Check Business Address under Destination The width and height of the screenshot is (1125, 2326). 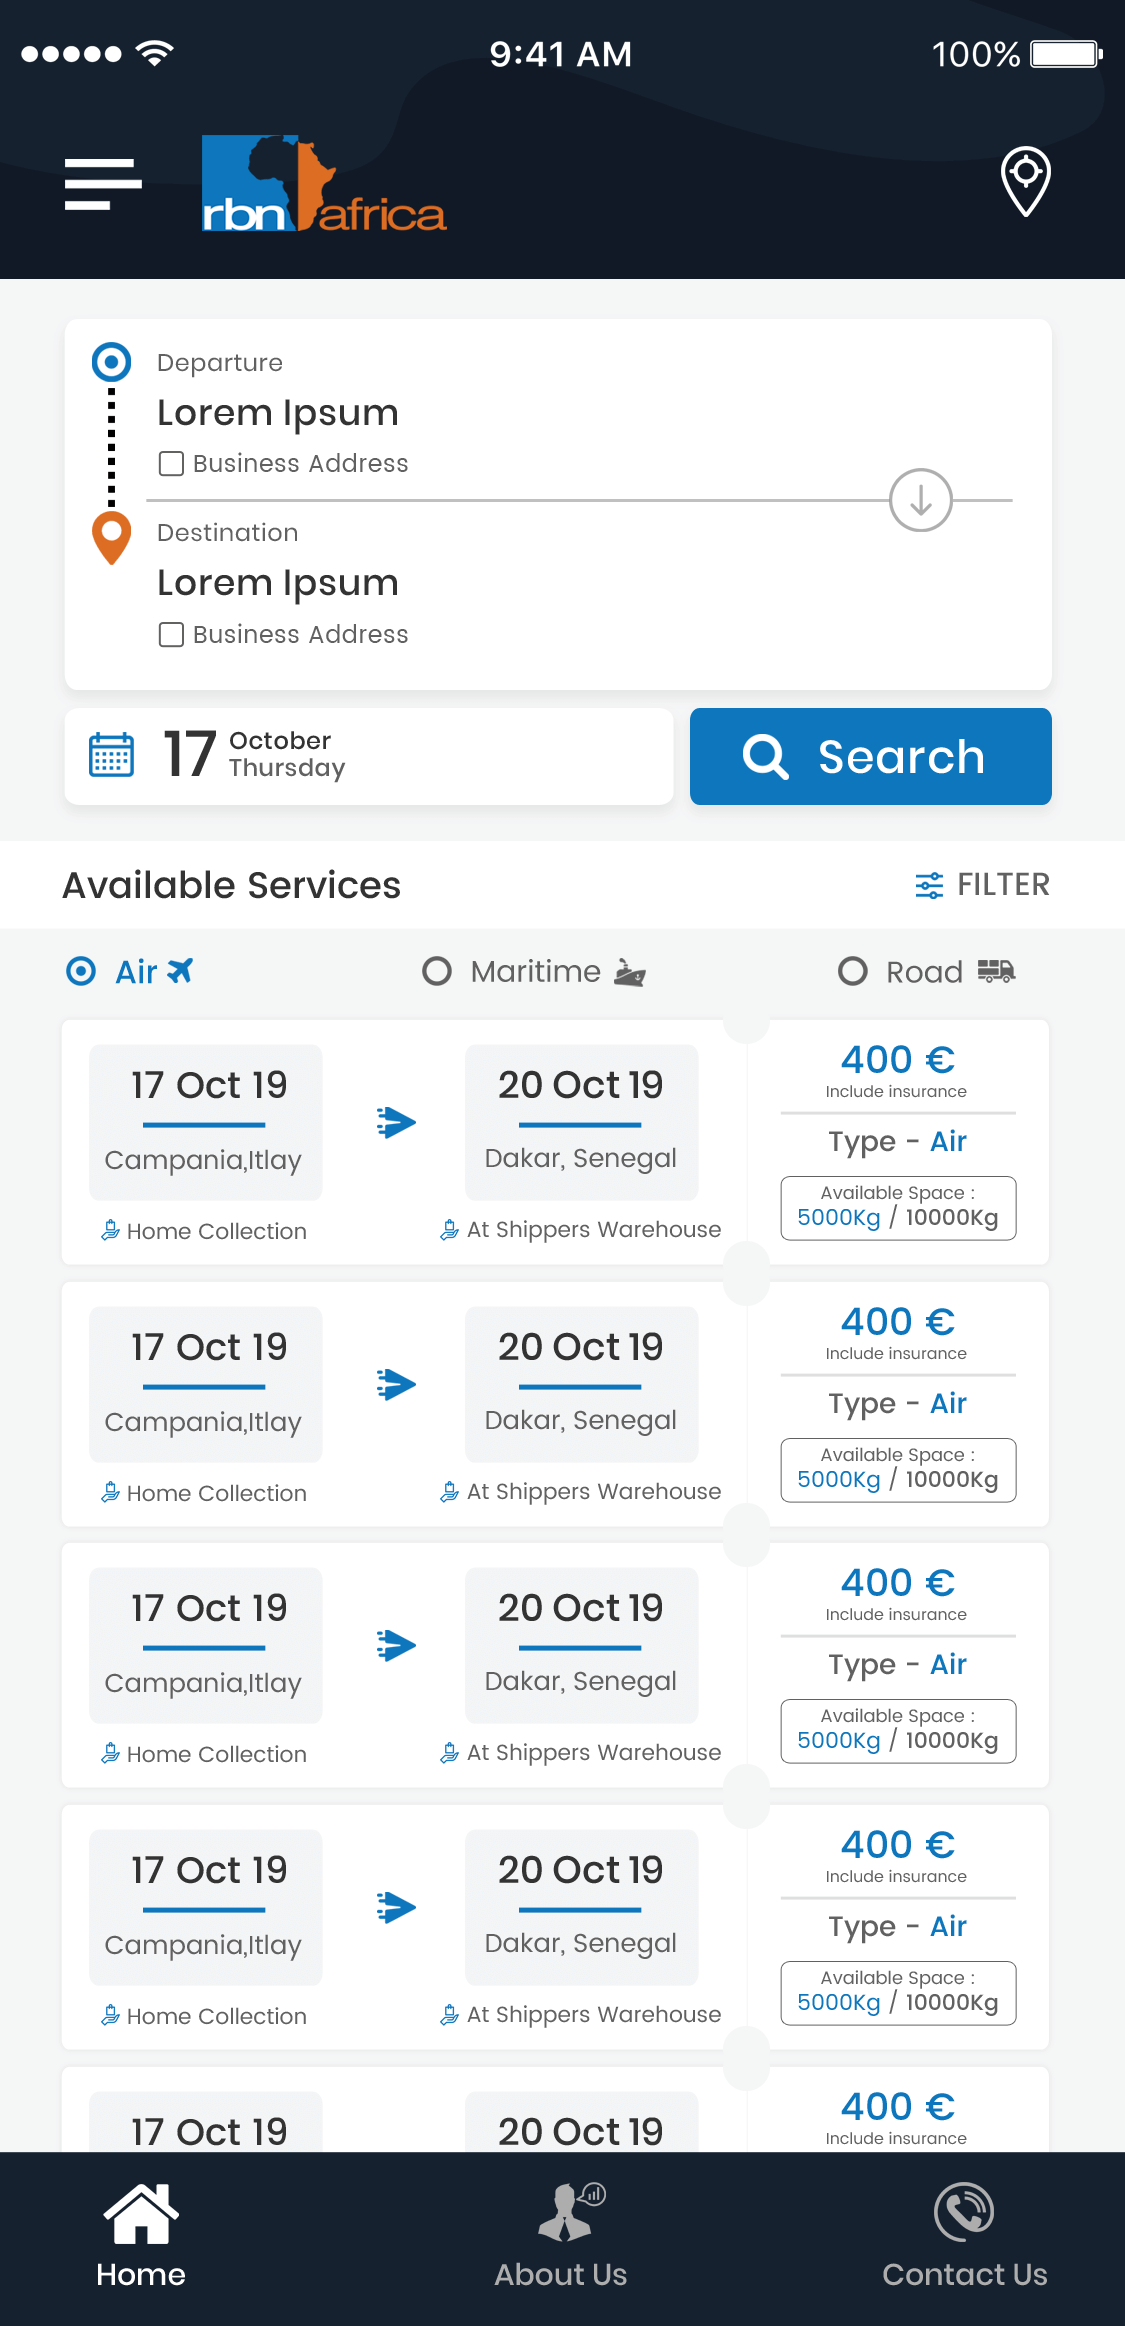click(x=172, y=635)
